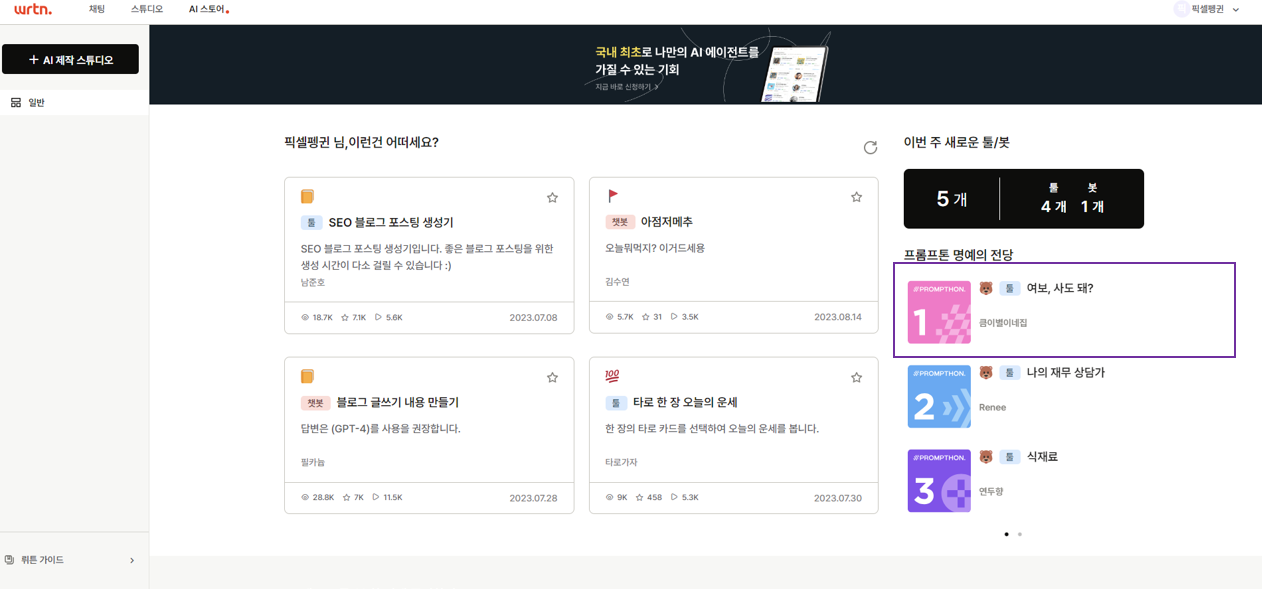Select 일반 in the sidebar

pos(74,102)
